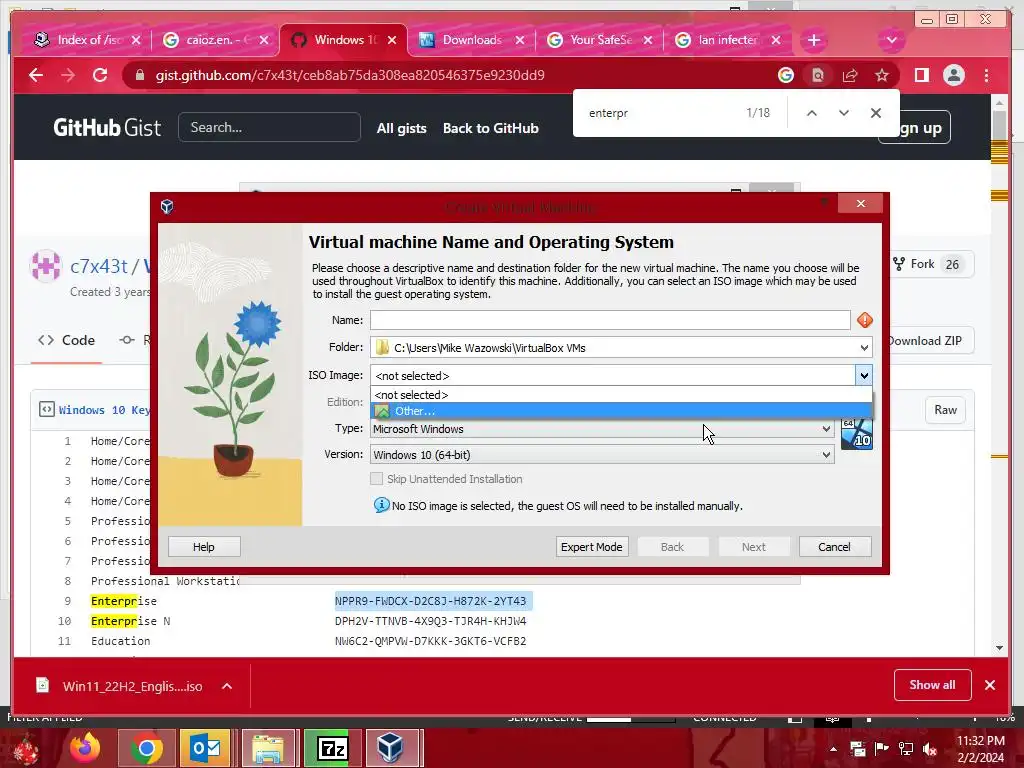This screenshot has width=1024, height=768.
Task: Switch to the lan infecter tab
Action: pyautogui.click(x=727, y=40)
